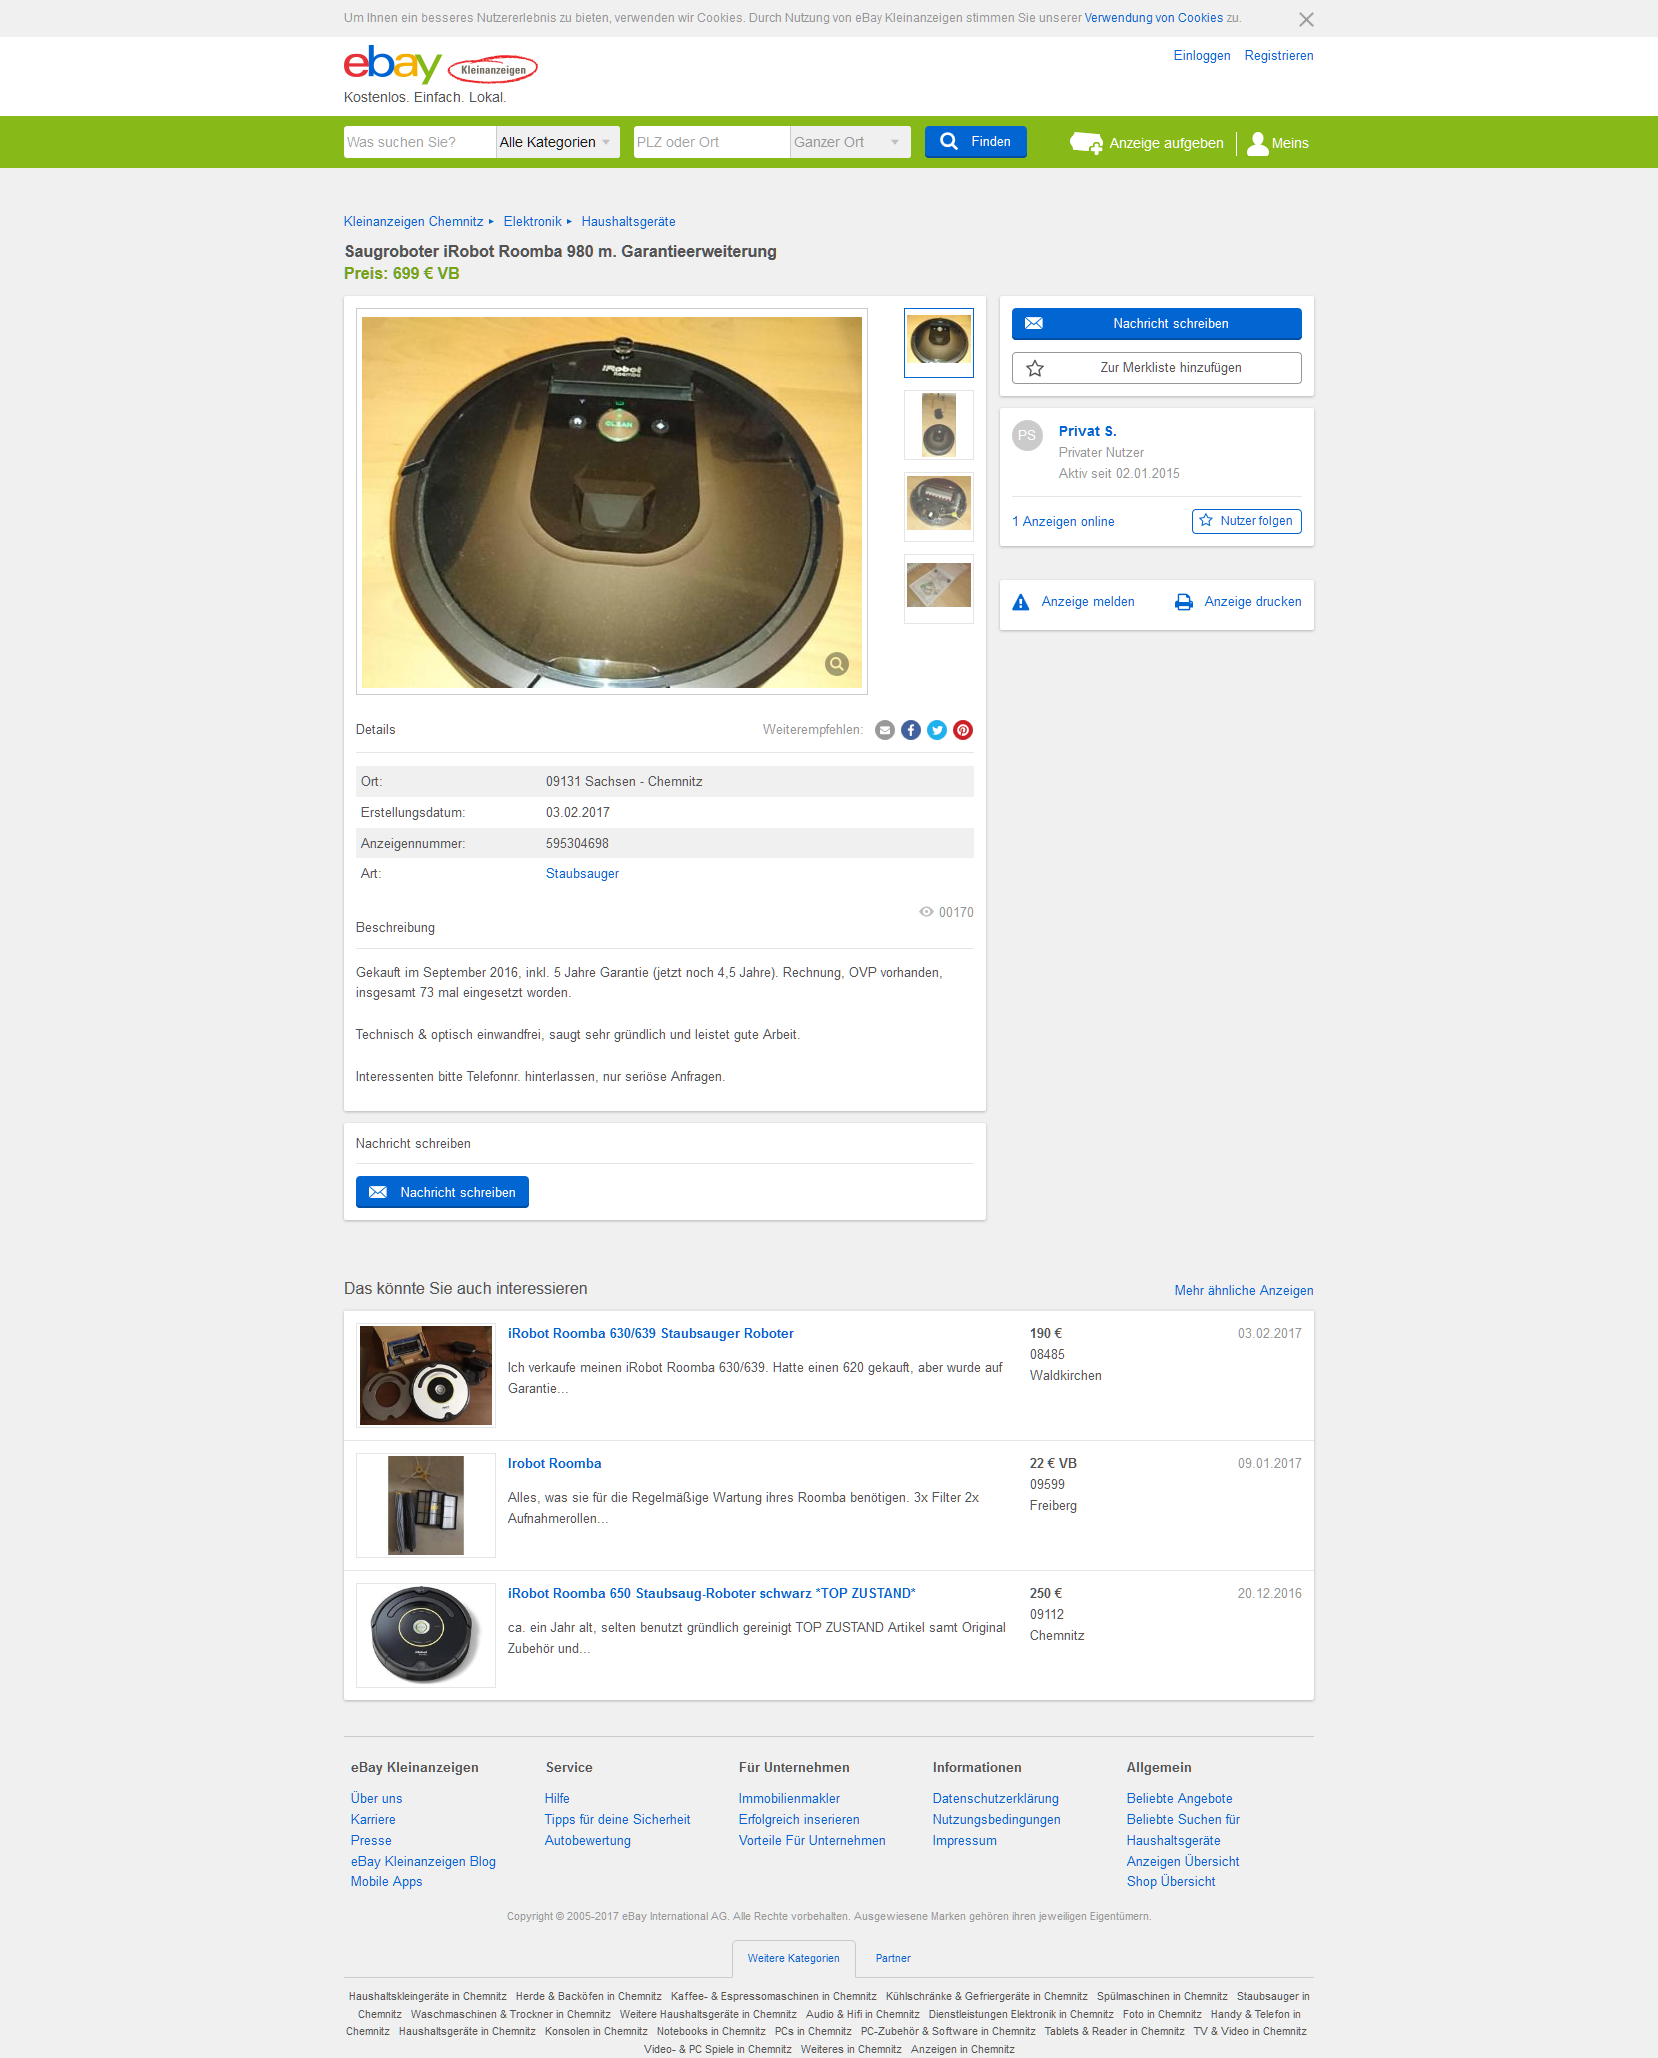Open Über uns footer link
Viewport: 1658px width, 2058px height.
[x=376, y=1799]
